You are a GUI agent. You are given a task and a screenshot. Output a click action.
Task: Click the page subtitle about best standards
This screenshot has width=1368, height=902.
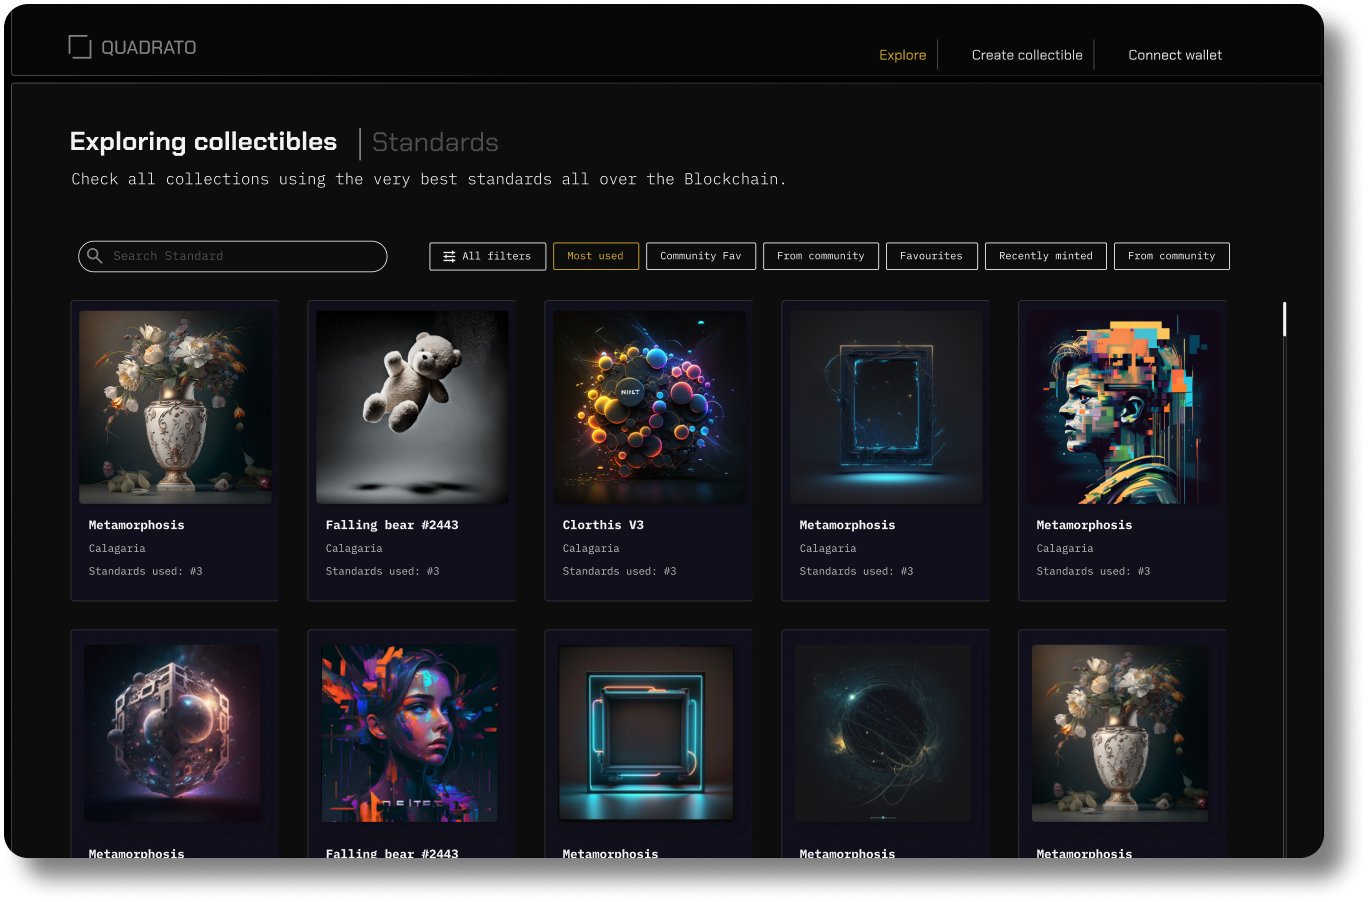tap(428, 179)
